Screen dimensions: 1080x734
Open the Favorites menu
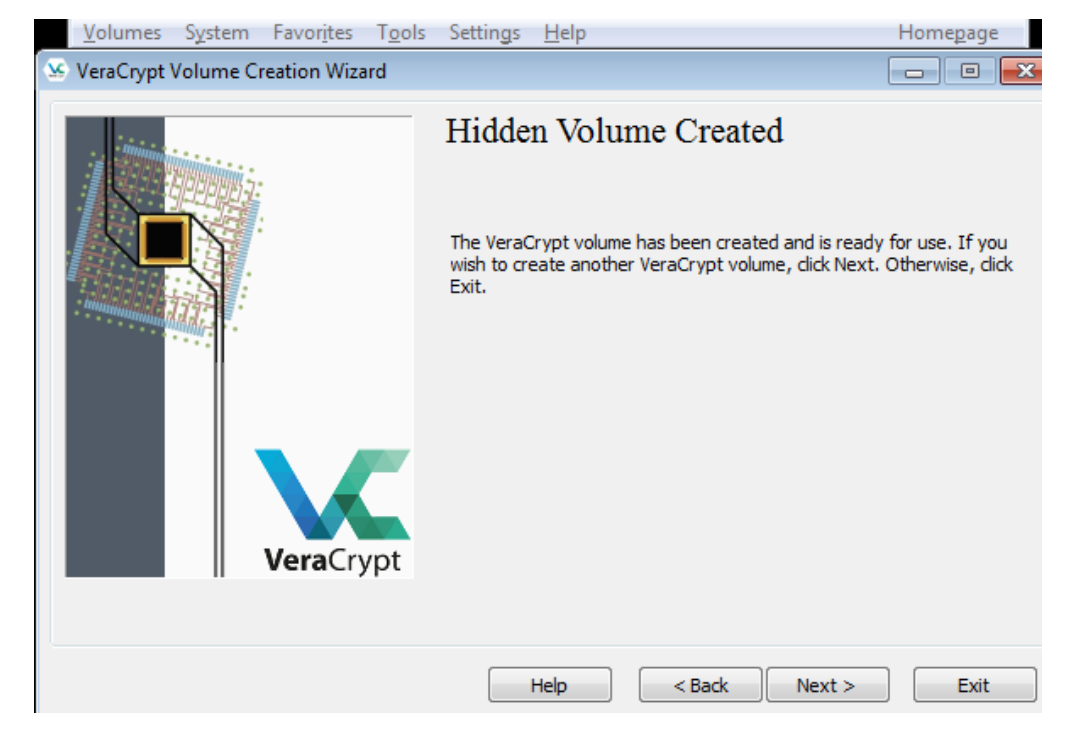[313, 32]
